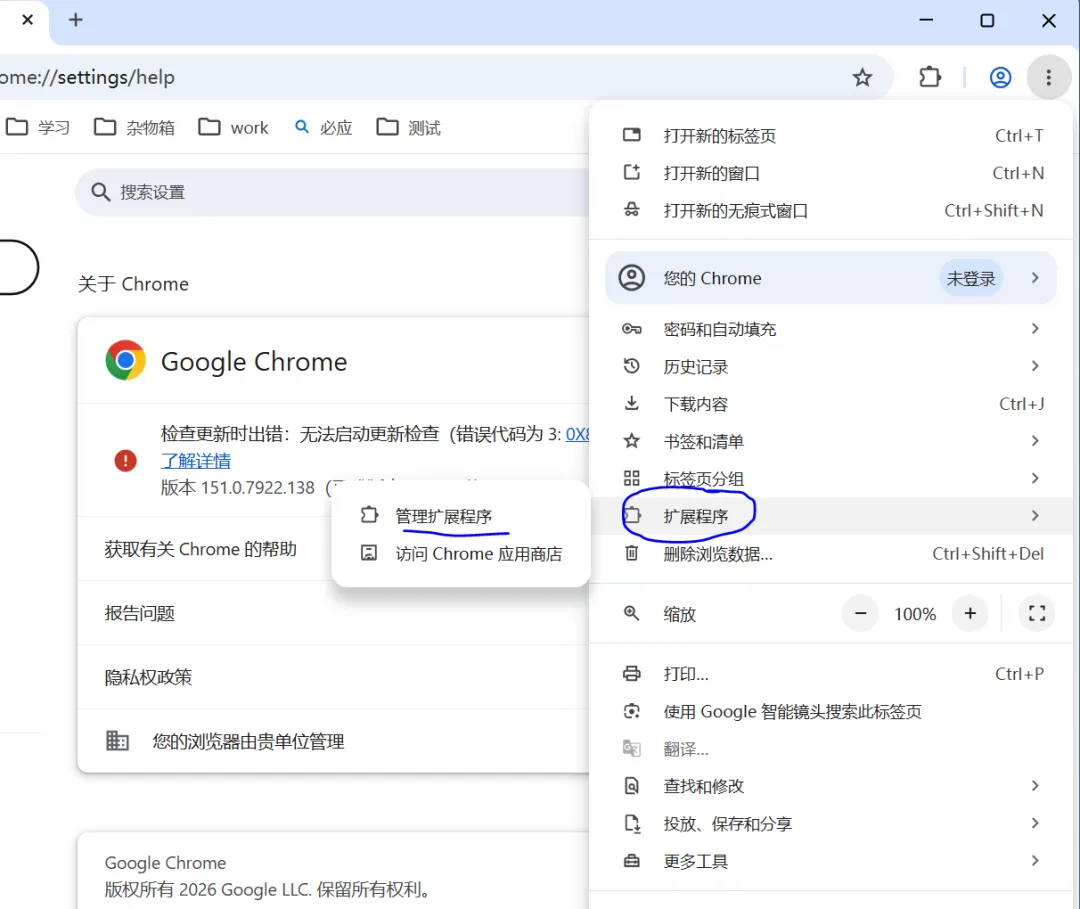The width and height of the screenshot is (1080, 909).
Task: Open 下载内容 from the menu
Action: click(831, 404)
